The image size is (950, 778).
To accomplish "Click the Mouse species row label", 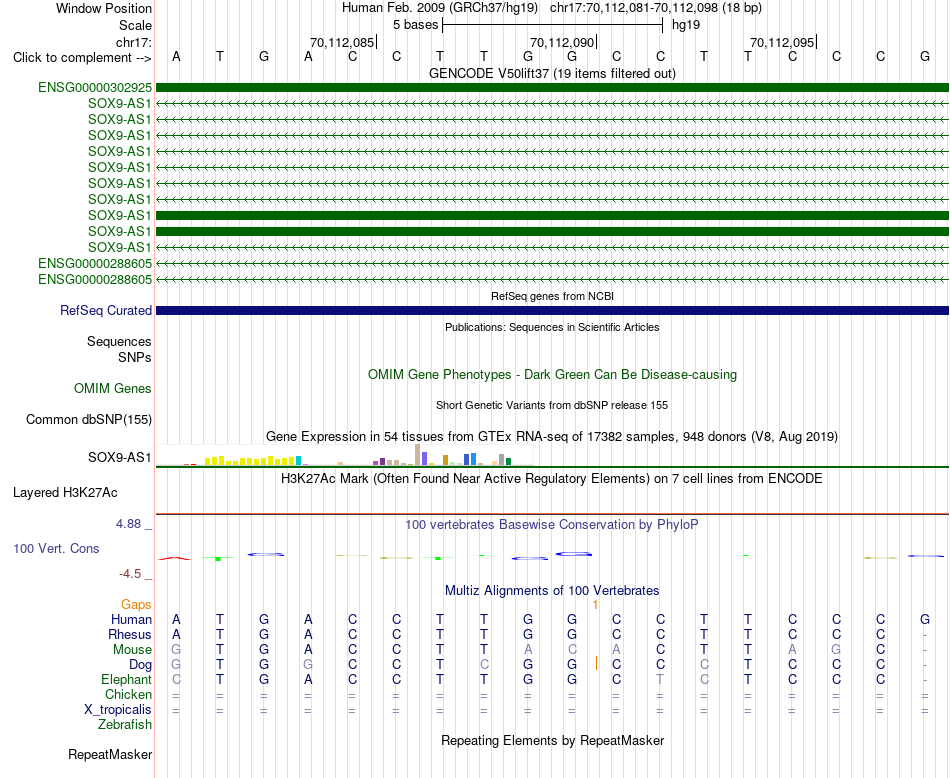I will [132, 650].
